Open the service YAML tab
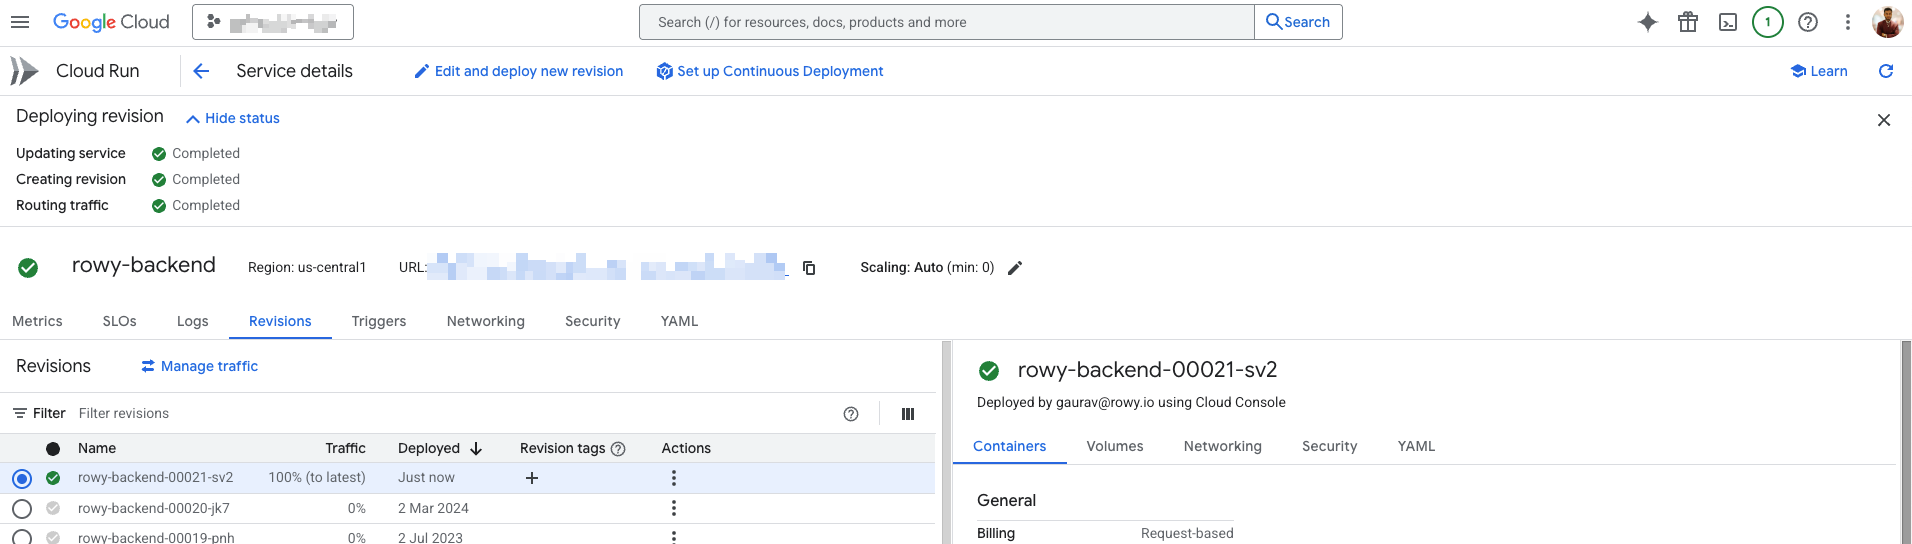This screenshot has width=1912, height=544. [x=680, y=321]
